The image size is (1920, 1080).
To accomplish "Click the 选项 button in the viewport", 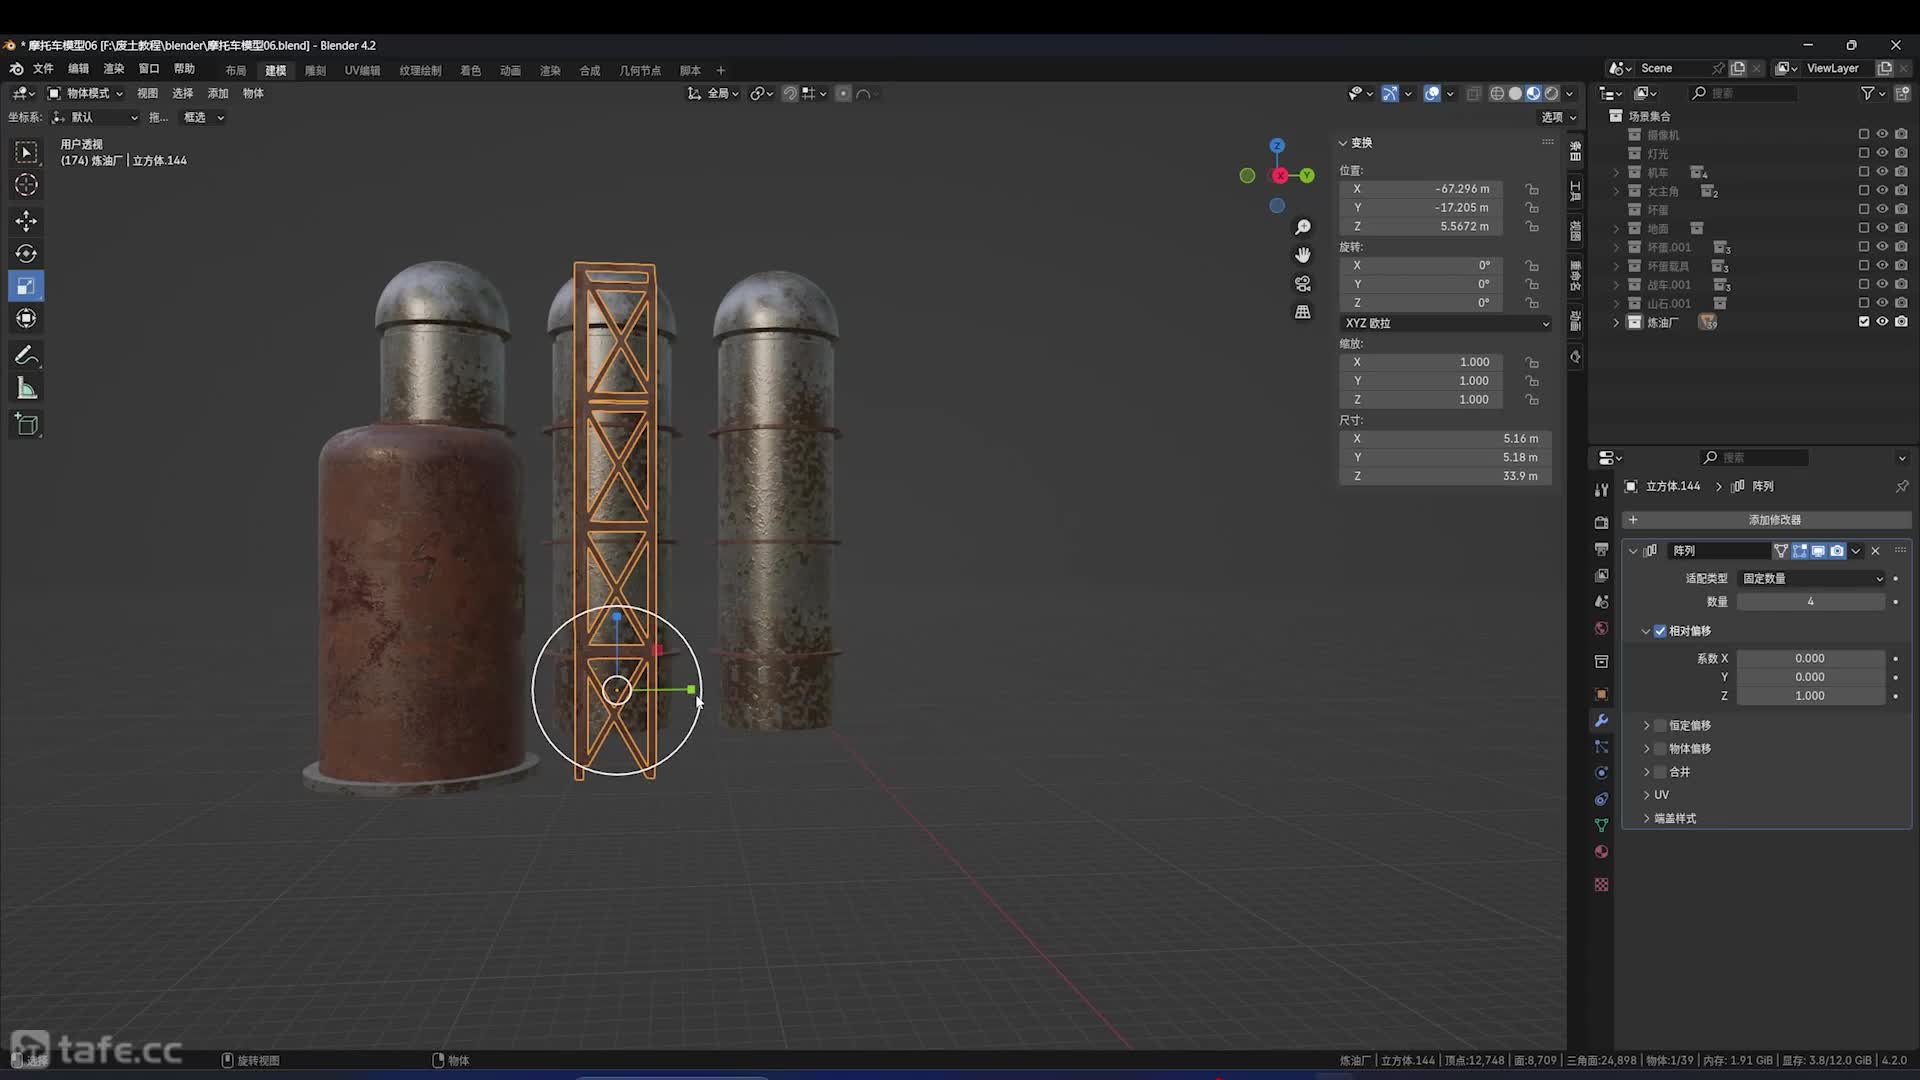I will [1558, 117].
